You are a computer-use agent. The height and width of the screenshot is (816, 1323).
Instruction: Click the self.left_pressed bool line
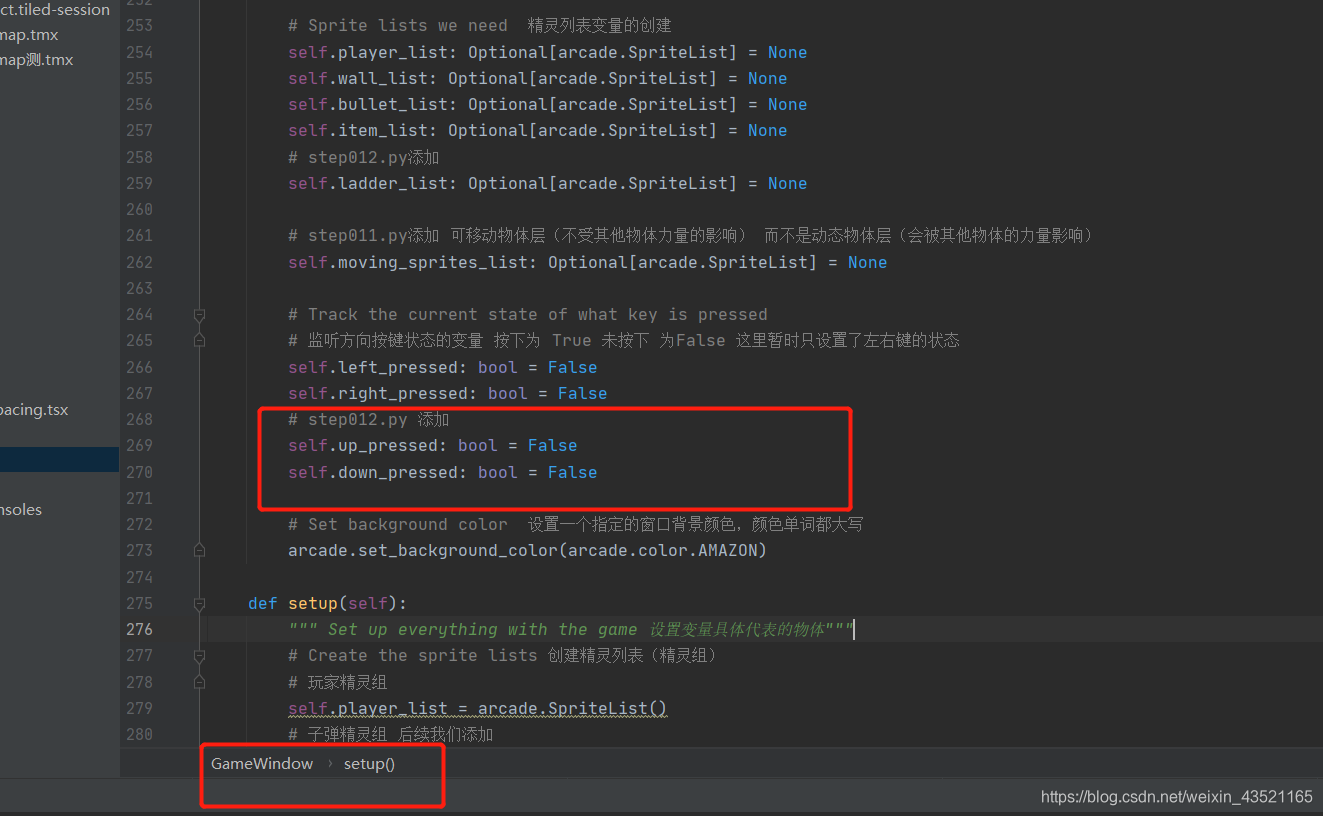(442, 367)
